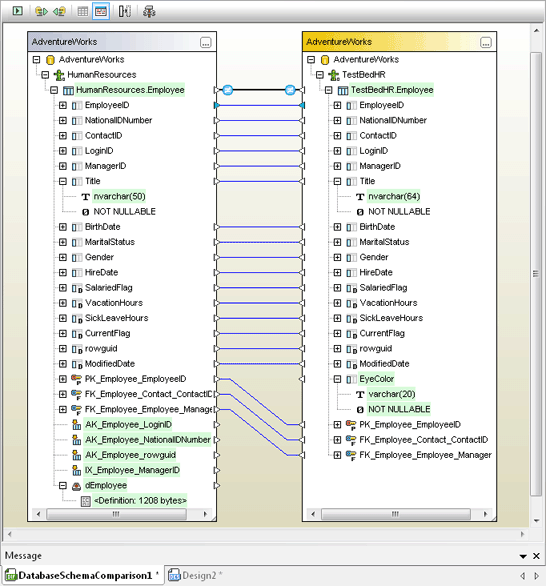Open right AdventureWorks component options button
Viewport: 546px width, 586px height.
pos(485,43)
